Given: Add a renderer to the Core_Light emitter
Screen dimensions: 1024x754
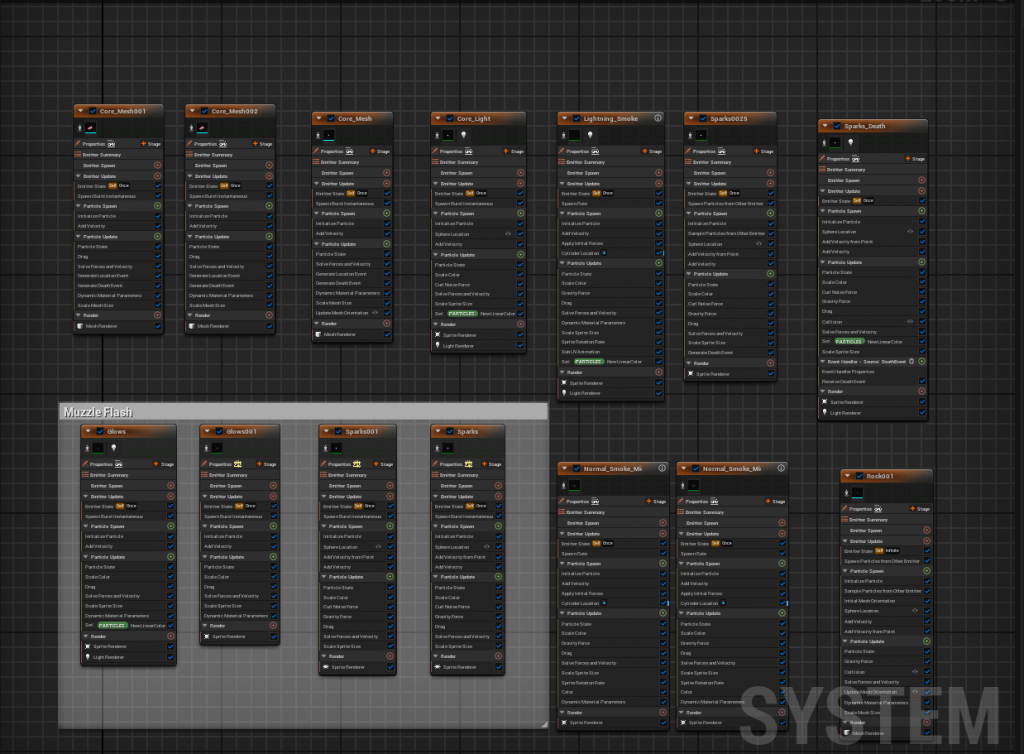Looking at the screenshot, I should coord(520,324).
